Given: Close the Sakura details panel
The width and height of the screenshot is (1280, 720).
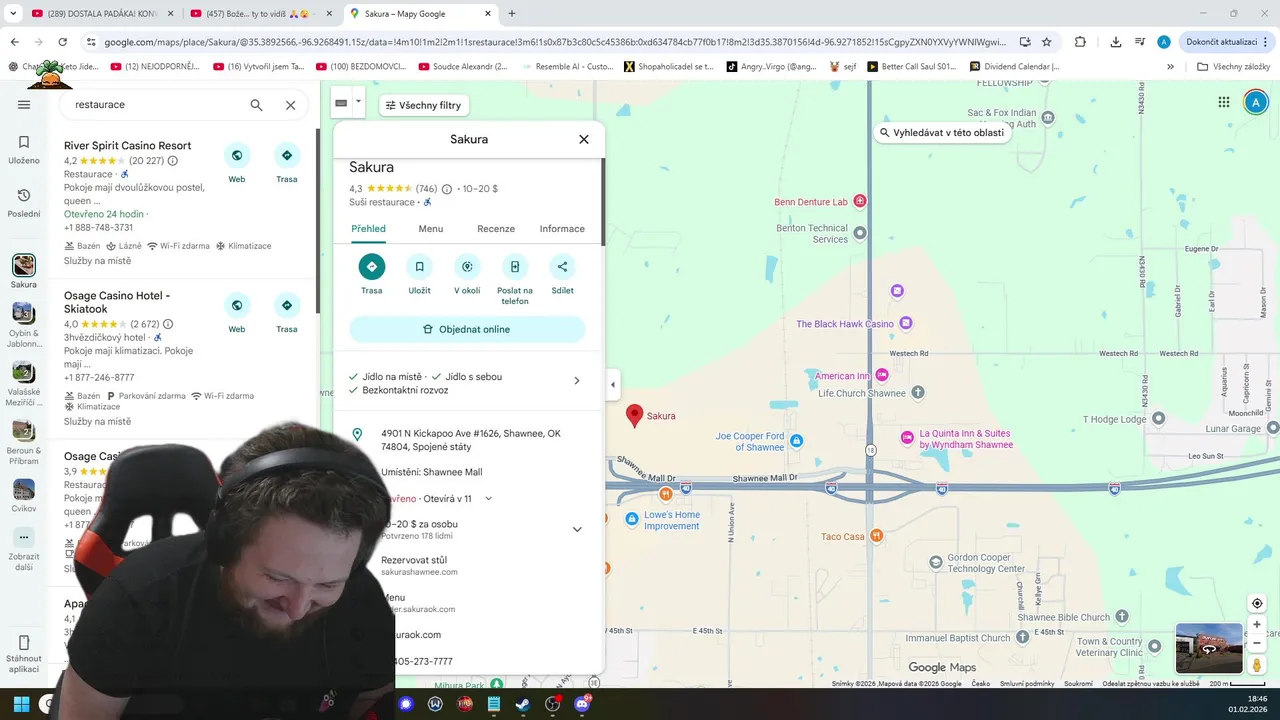Looking at the screenshot, I should [584, 139].
